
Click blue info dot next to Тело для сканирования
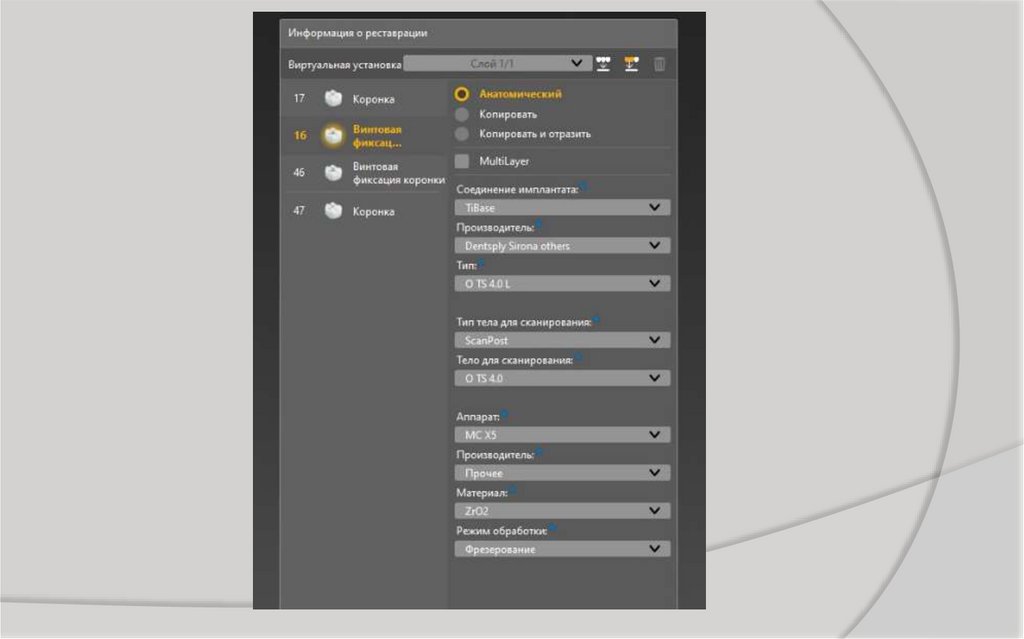point(578,357)
